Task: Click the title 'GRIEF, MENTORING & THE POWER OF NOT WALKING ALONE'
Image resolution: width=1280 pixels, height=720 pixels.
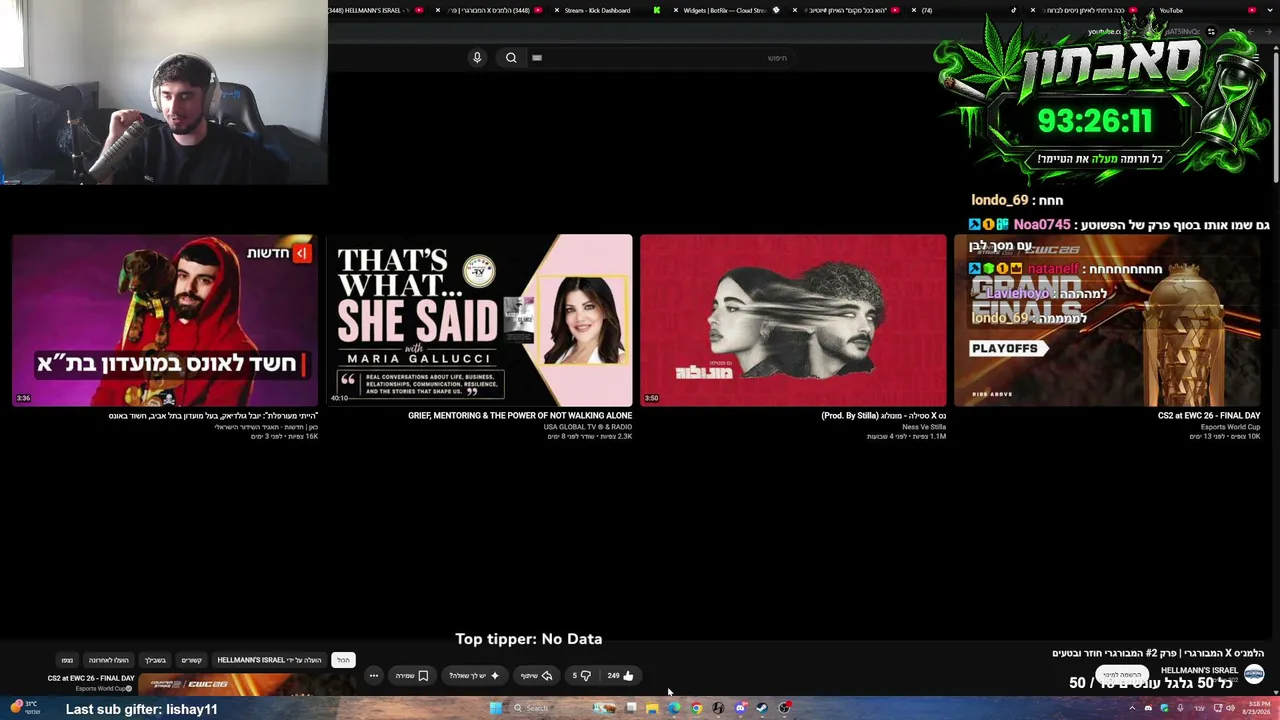Action: 520,416
